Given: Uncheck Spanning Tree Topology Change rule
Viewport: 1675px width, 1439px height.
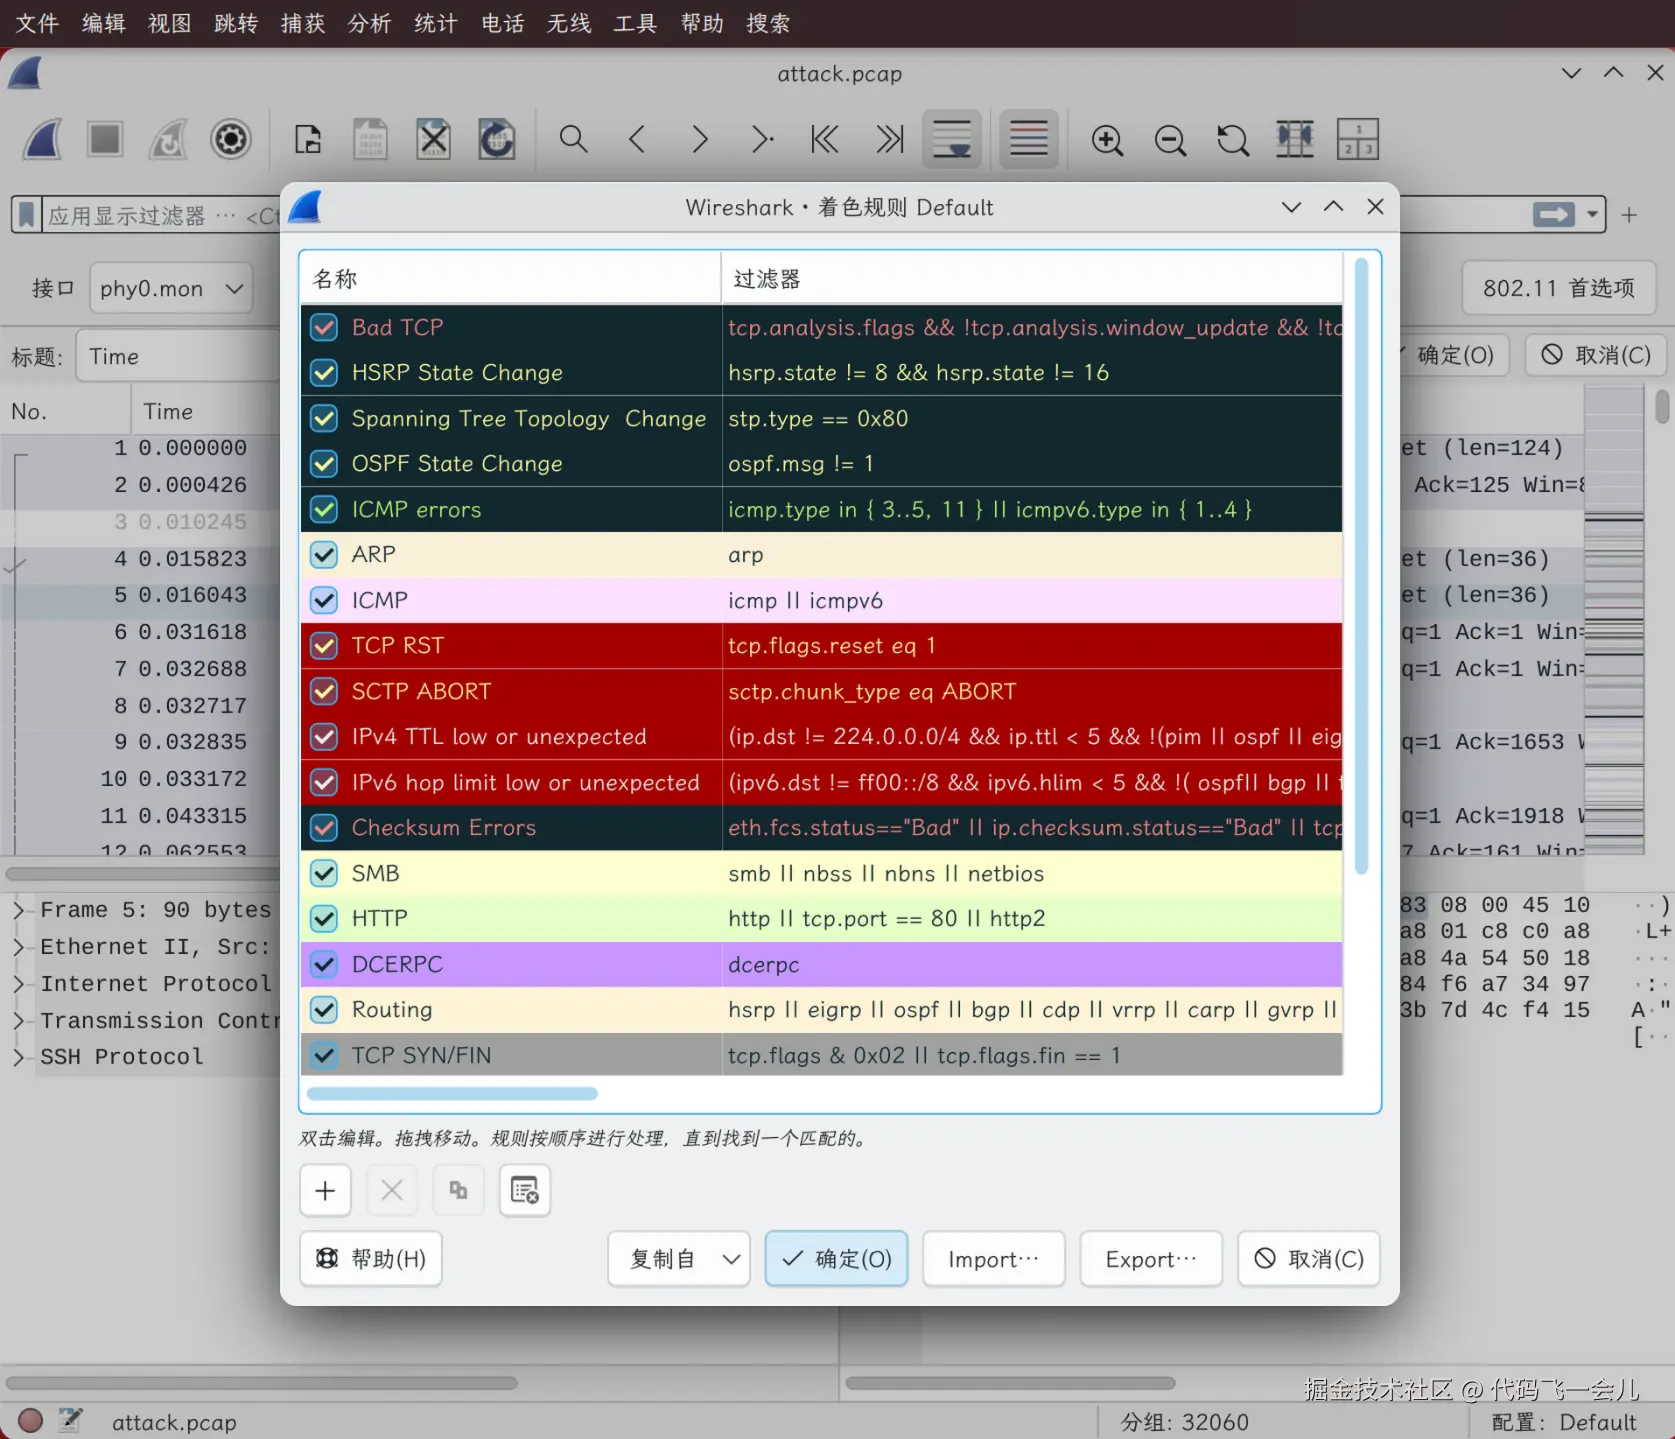Looking at the screenshot, I should coord(324,418).
